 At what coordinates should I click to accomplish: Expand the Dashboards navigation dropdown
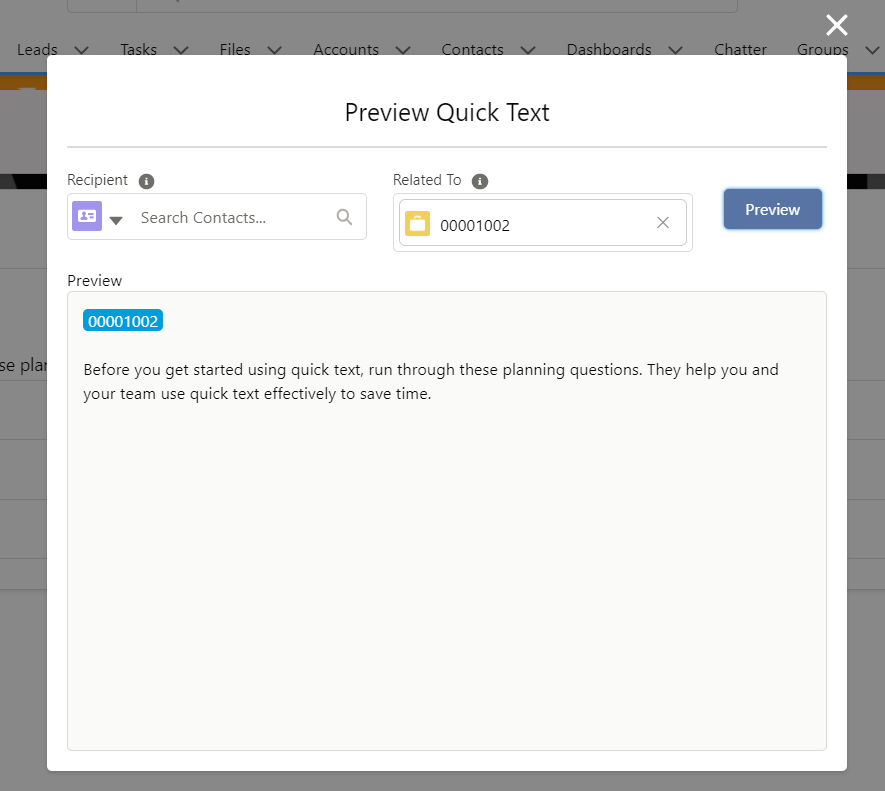pos(675,49)
